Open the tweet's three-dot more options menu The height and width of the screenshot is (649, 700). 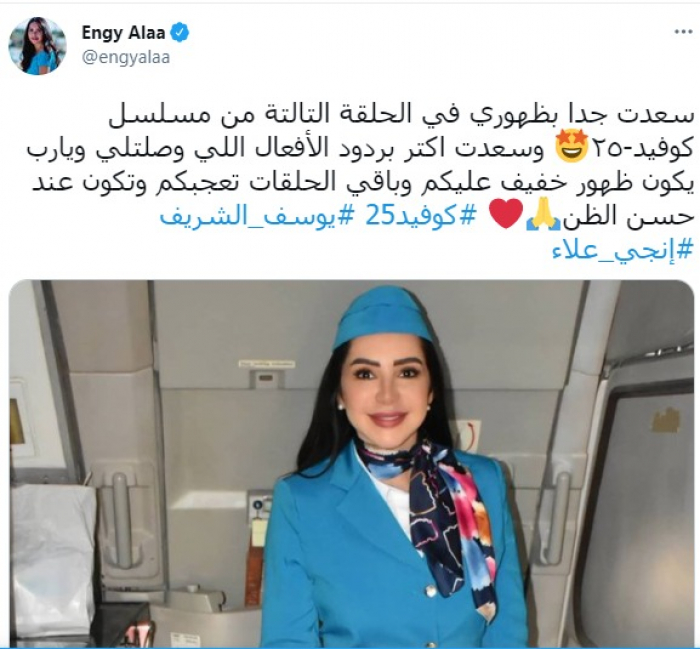(x=683, y=33)
